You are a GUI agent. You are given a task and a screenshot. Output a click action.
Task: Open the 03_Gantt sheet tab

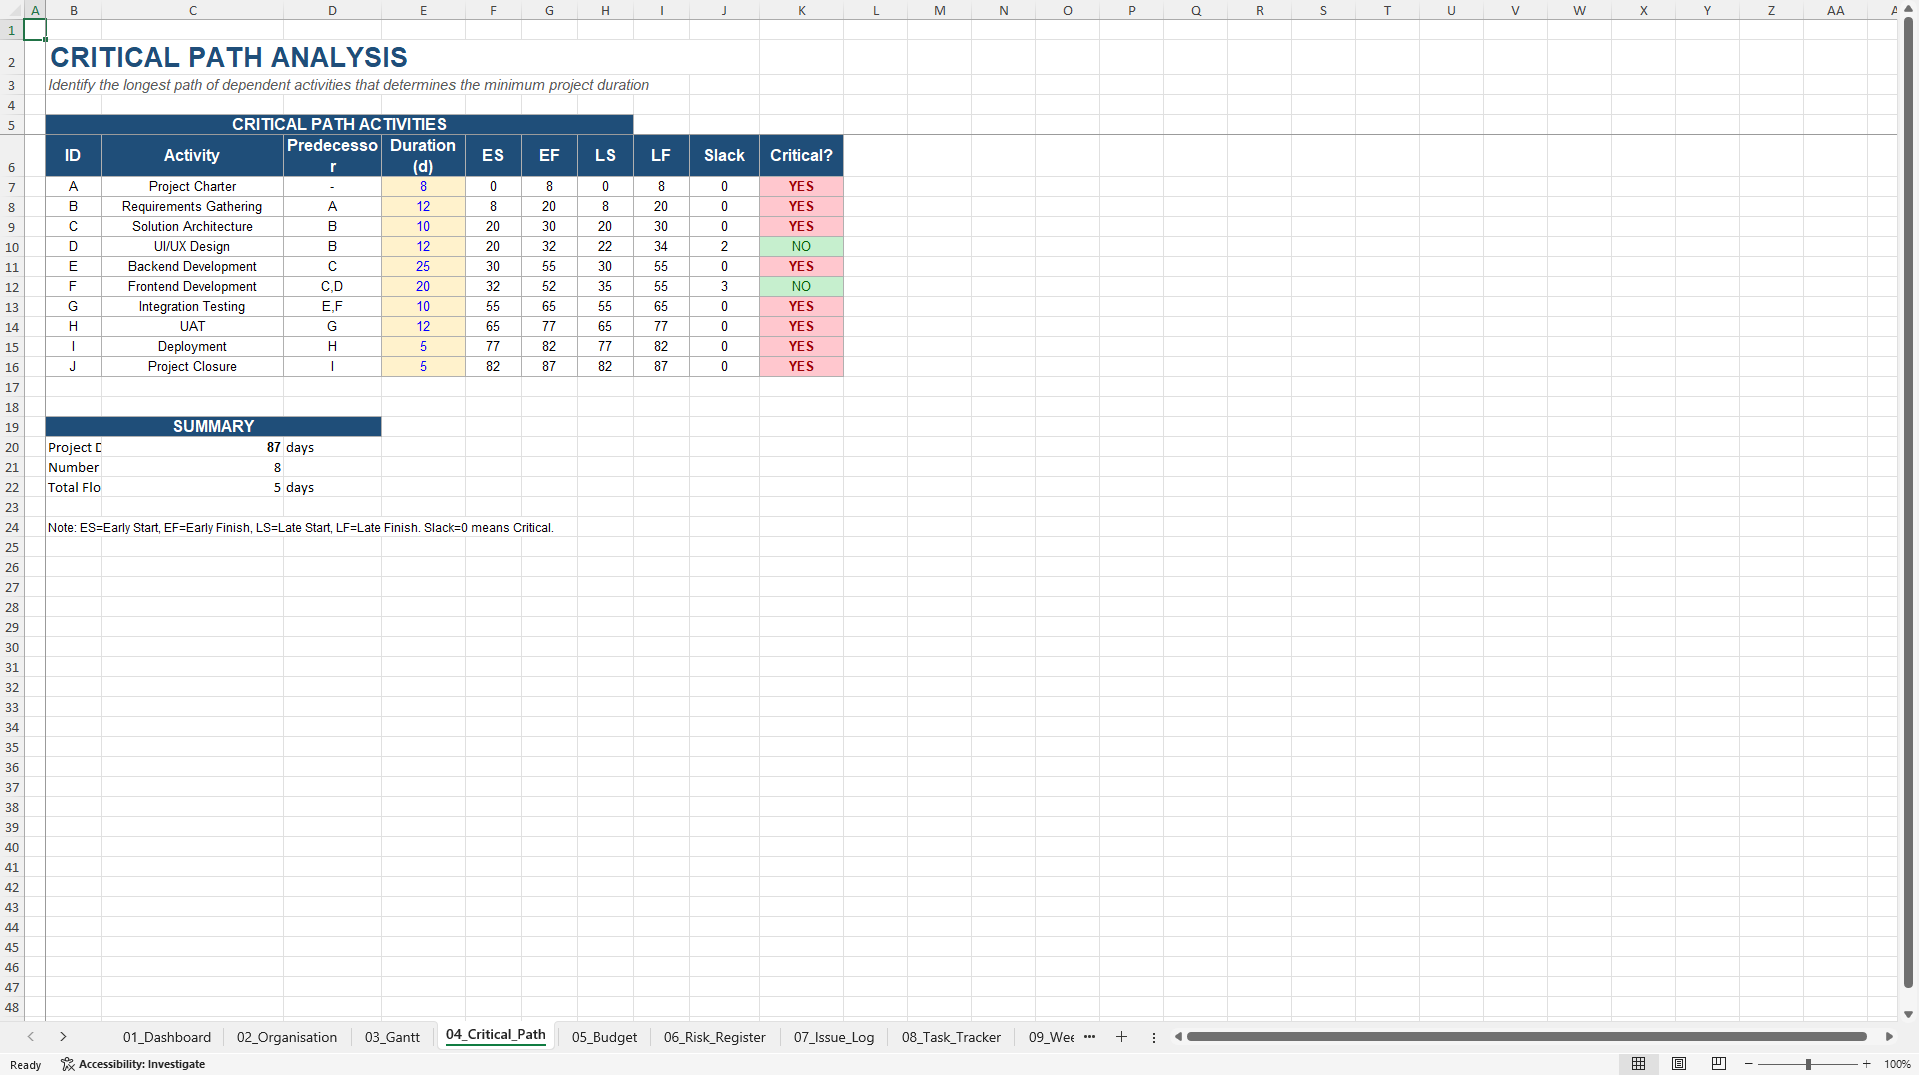(392, 1037)
